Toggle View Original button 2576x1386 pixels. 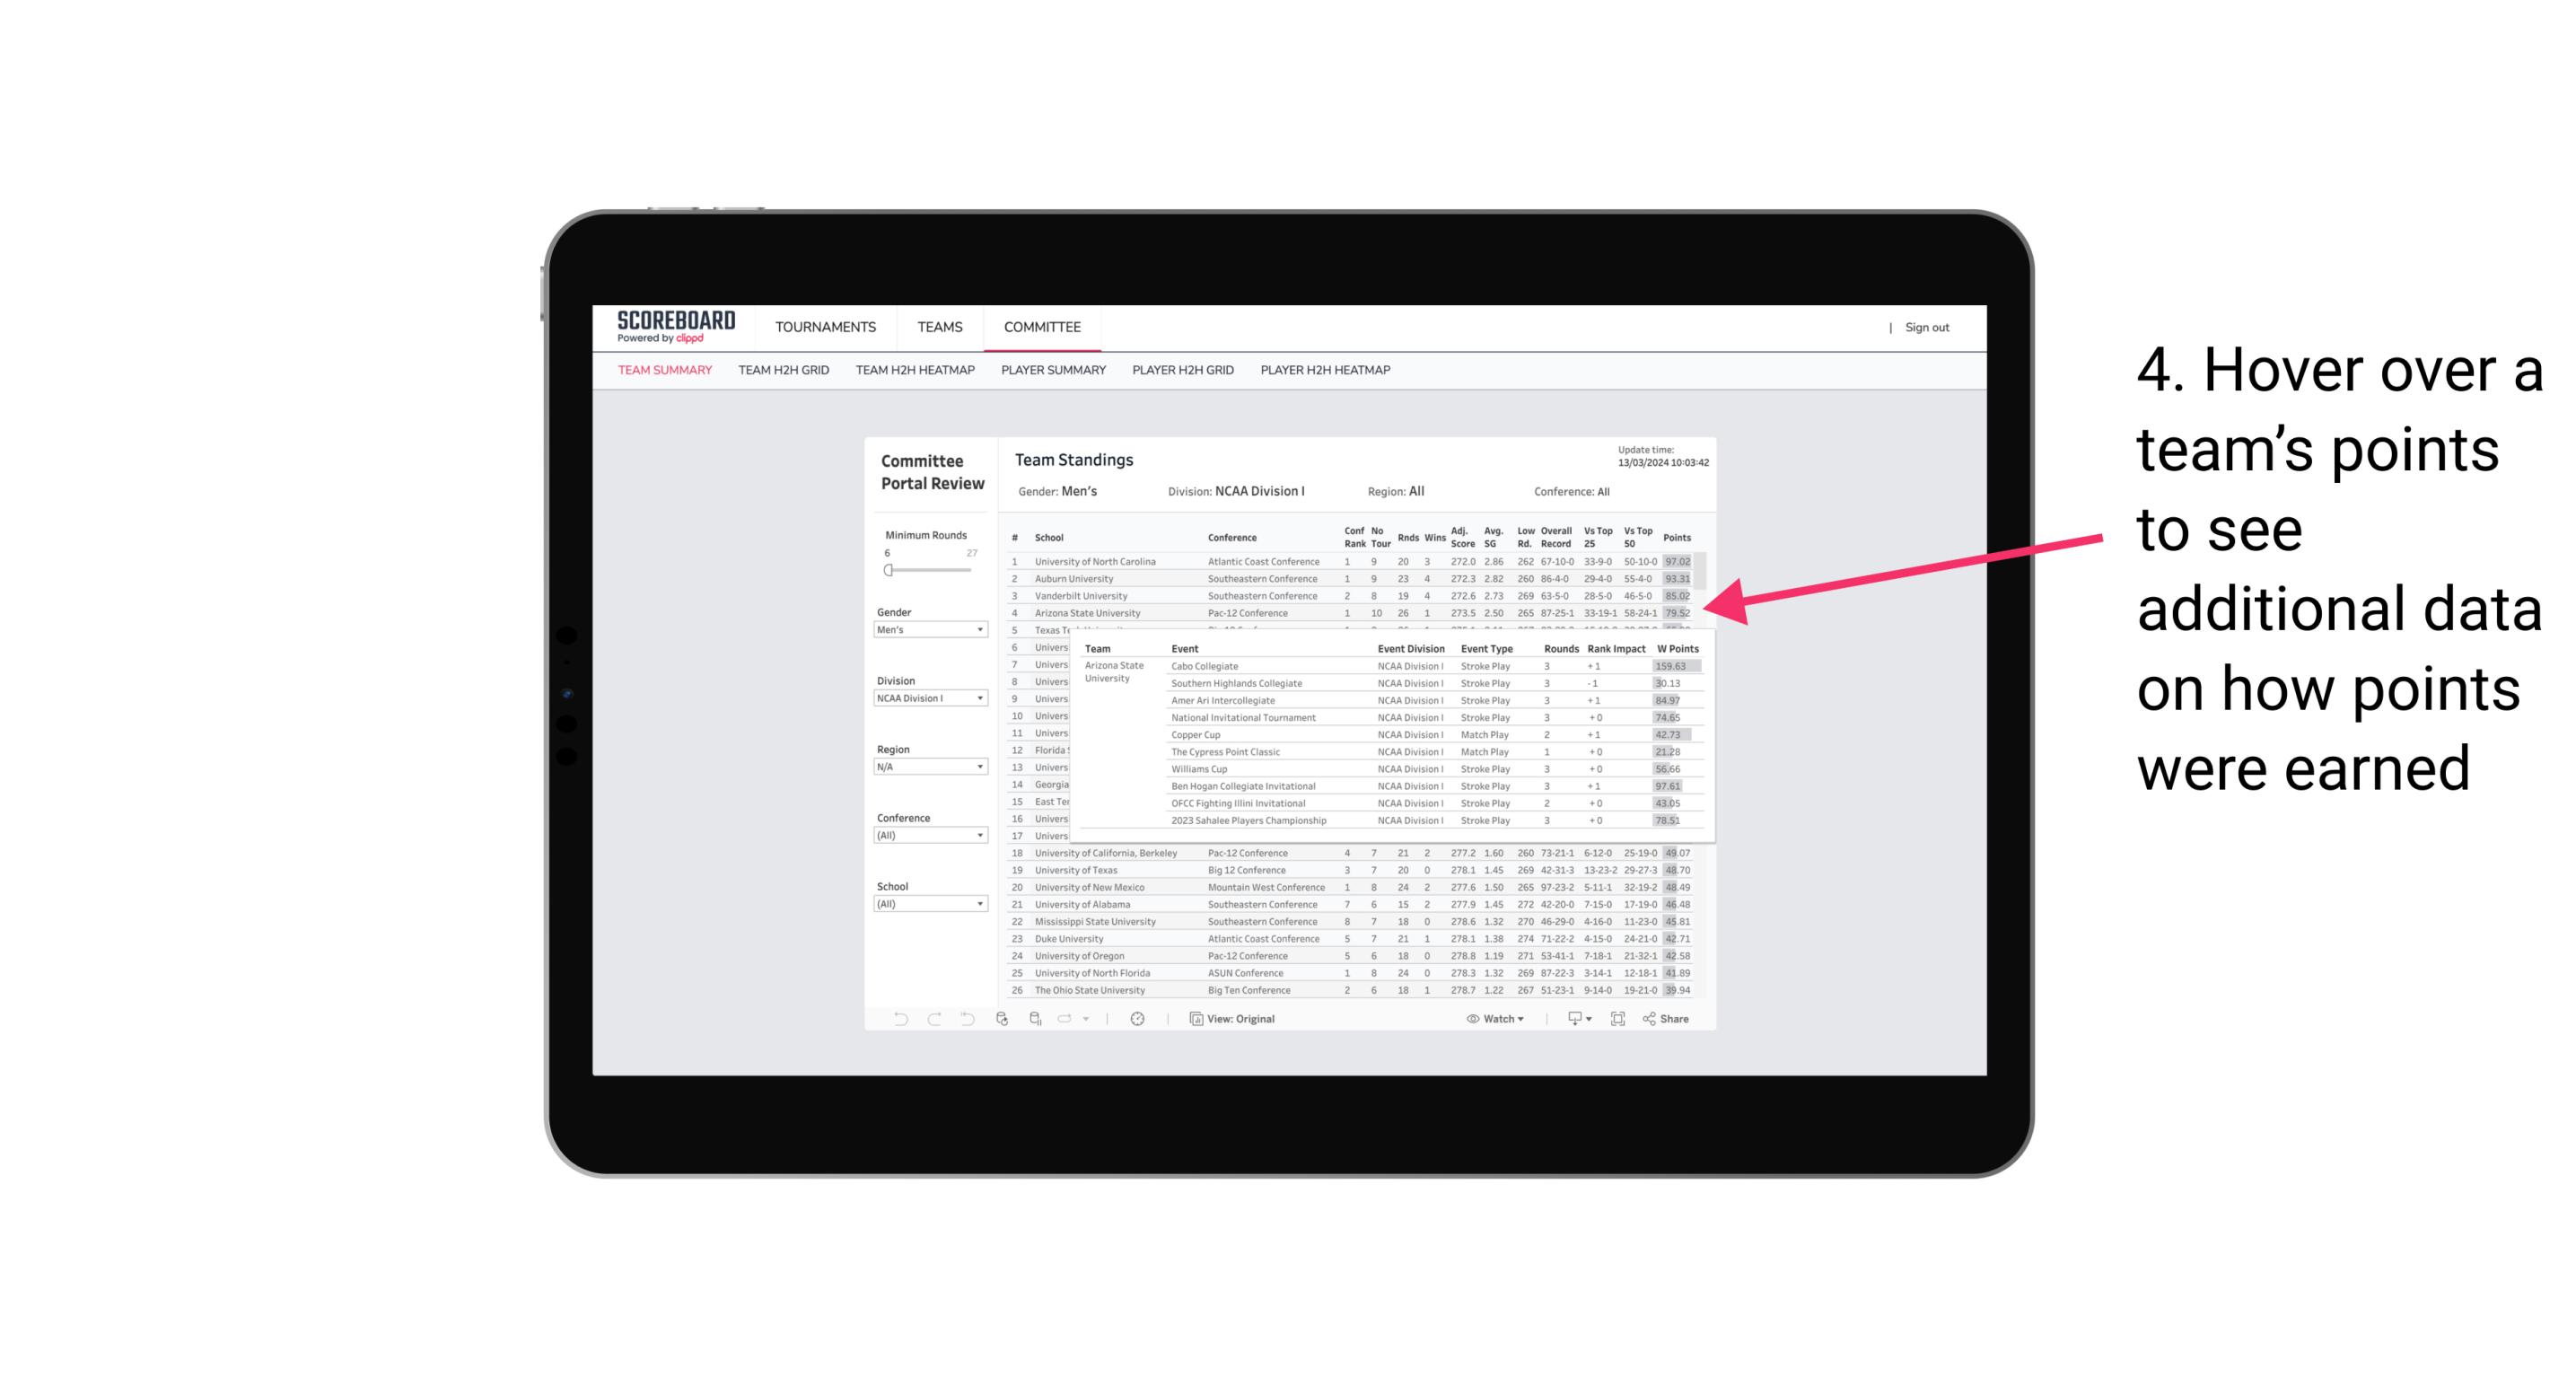1242,1019
